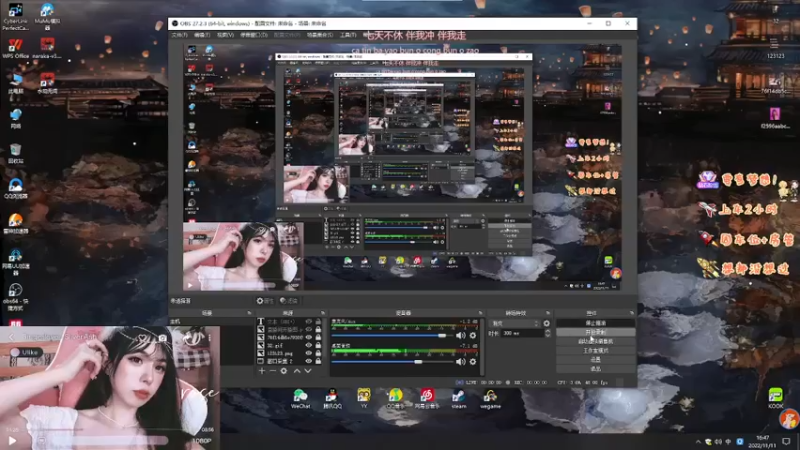Open obs64 desktop shortcut
800x450 pixels.
[x=15, y=296]
